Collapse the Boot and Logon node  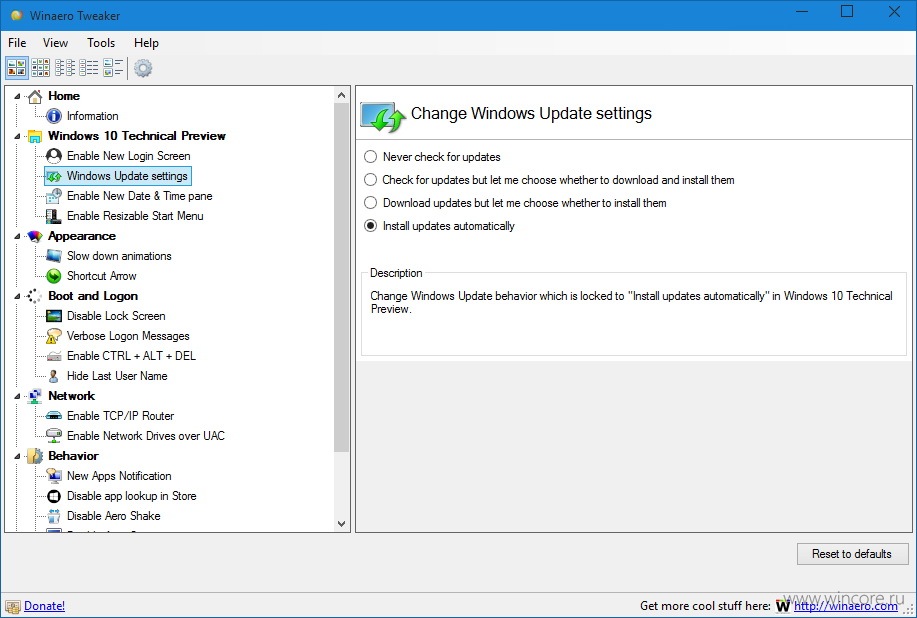click(17, 296)
